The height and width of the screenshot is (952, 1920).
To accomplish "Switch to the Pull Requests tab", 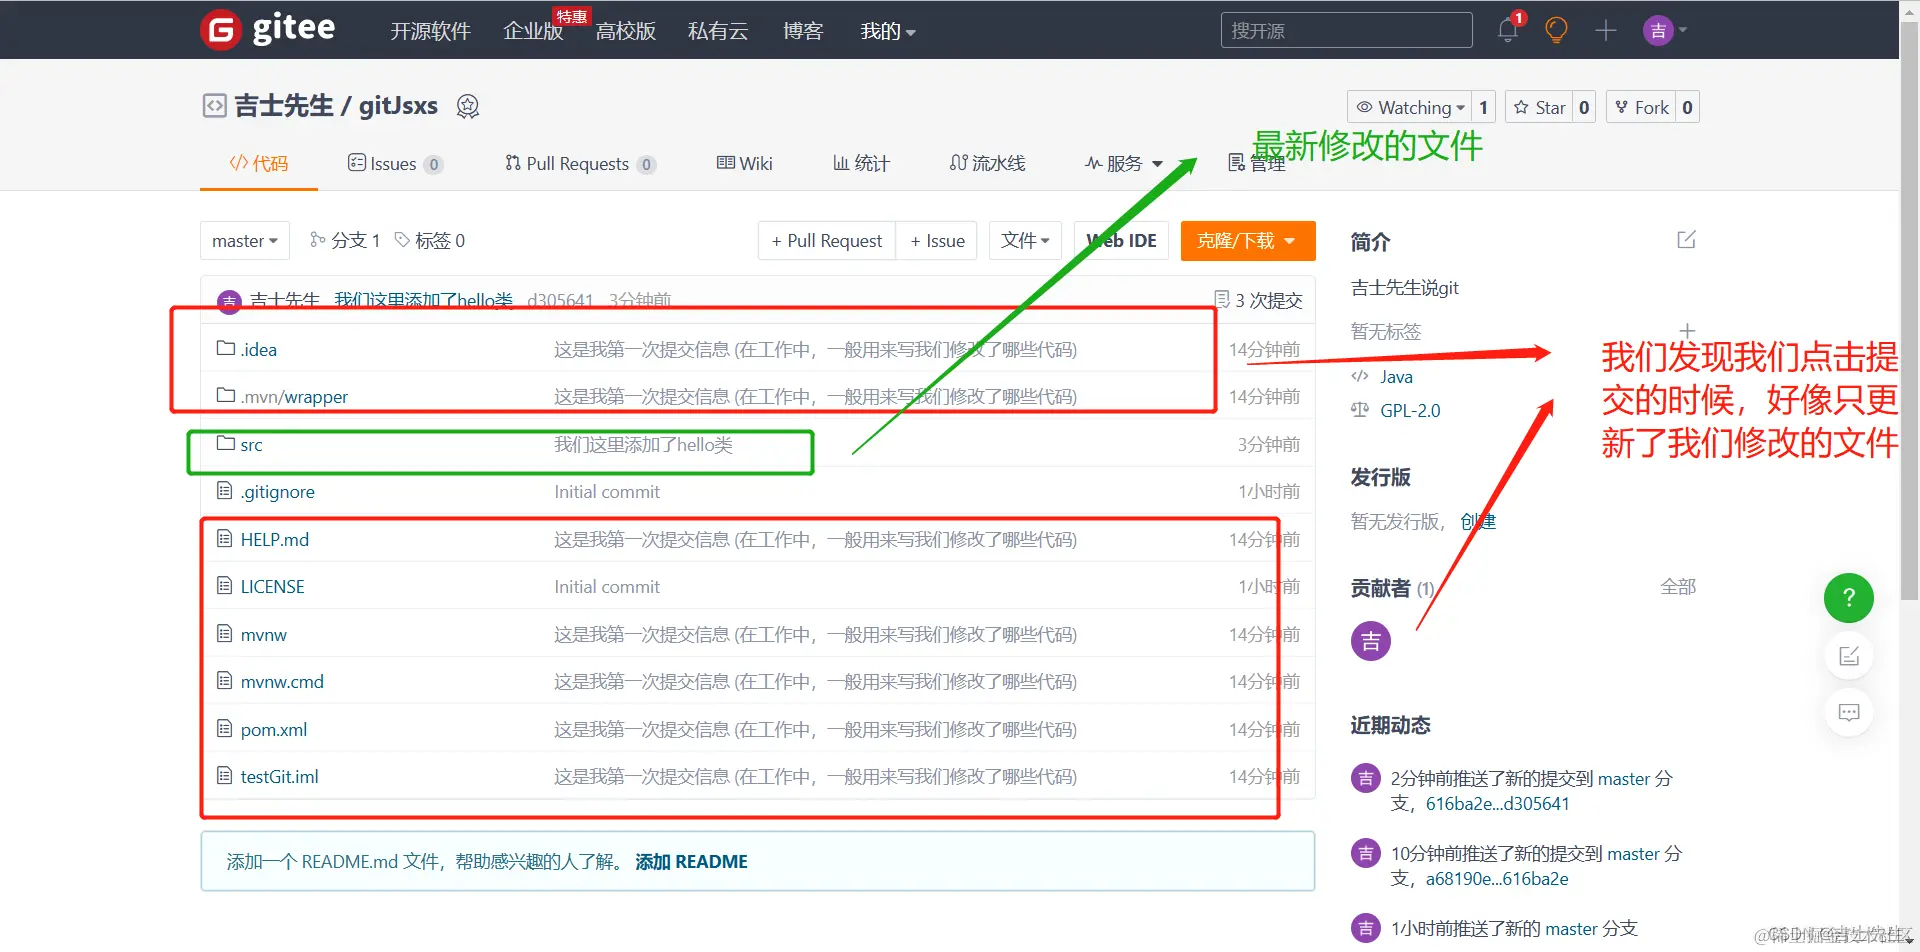I will (x=580, y=163).
